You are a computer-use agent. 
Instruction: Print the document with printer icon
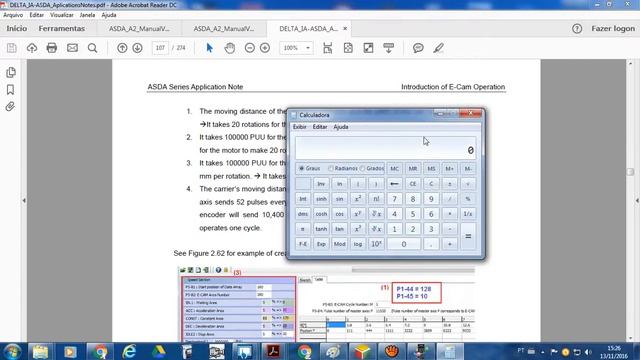point(52,48)
